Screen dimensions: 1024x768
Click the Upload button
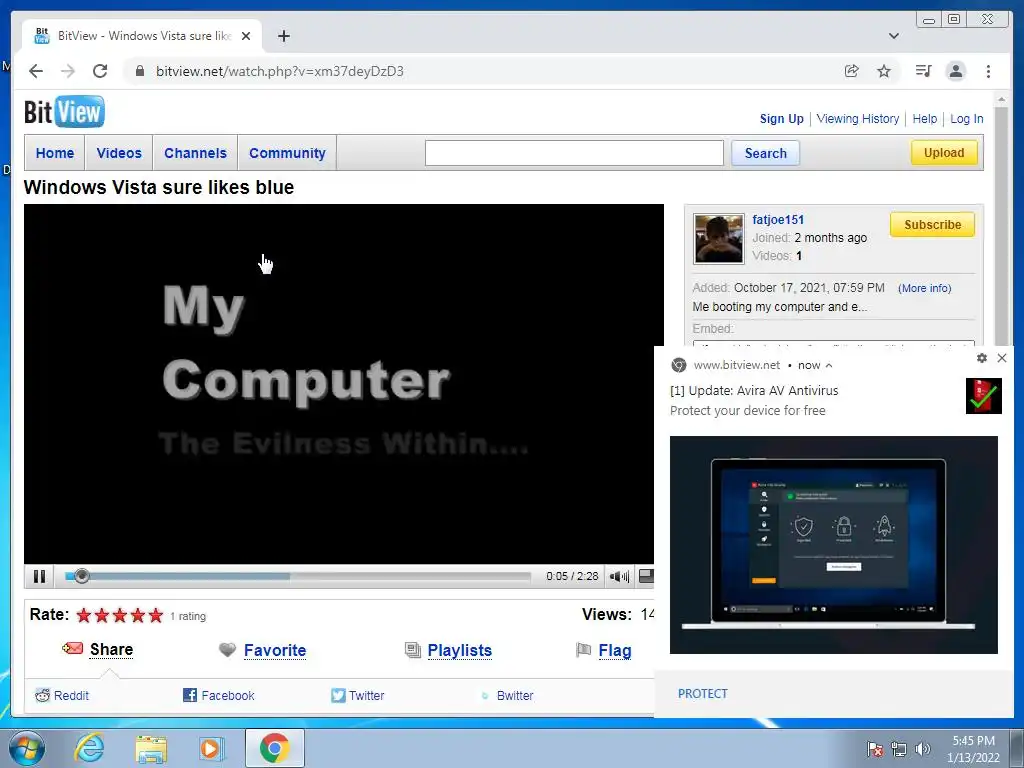point(944,153)
